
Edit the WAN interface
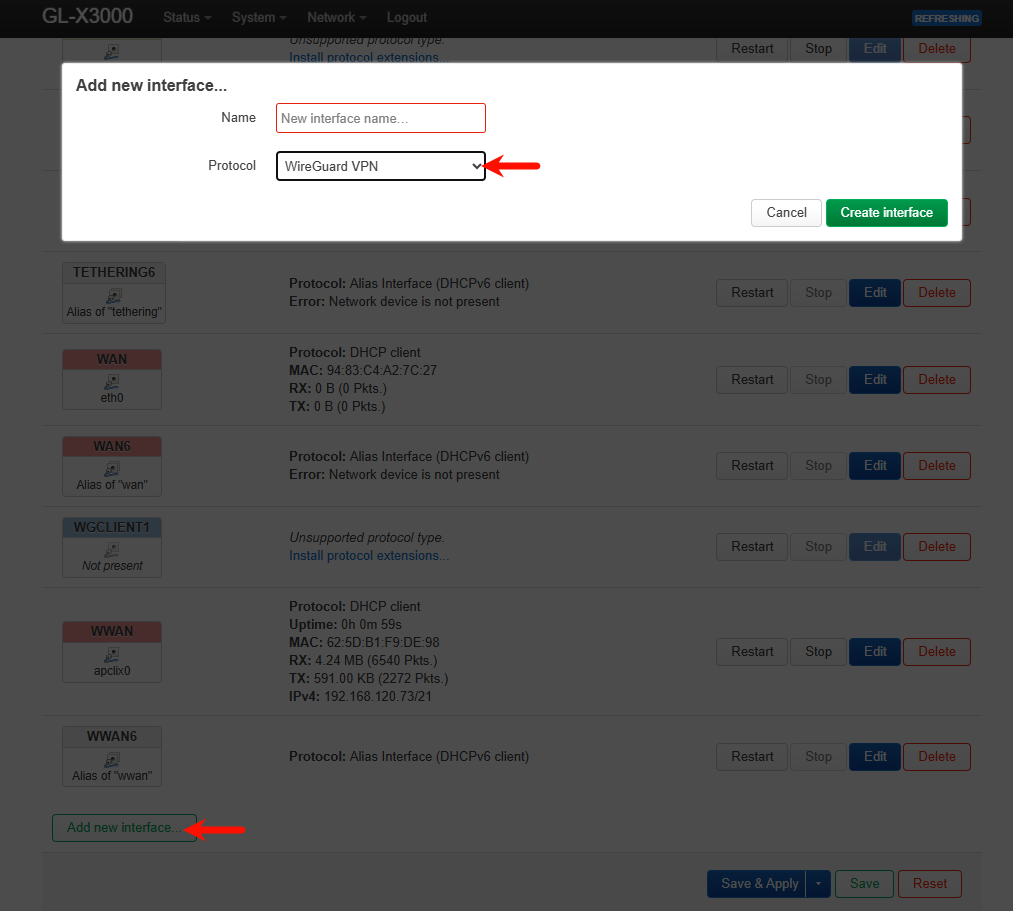click(875, 380)
